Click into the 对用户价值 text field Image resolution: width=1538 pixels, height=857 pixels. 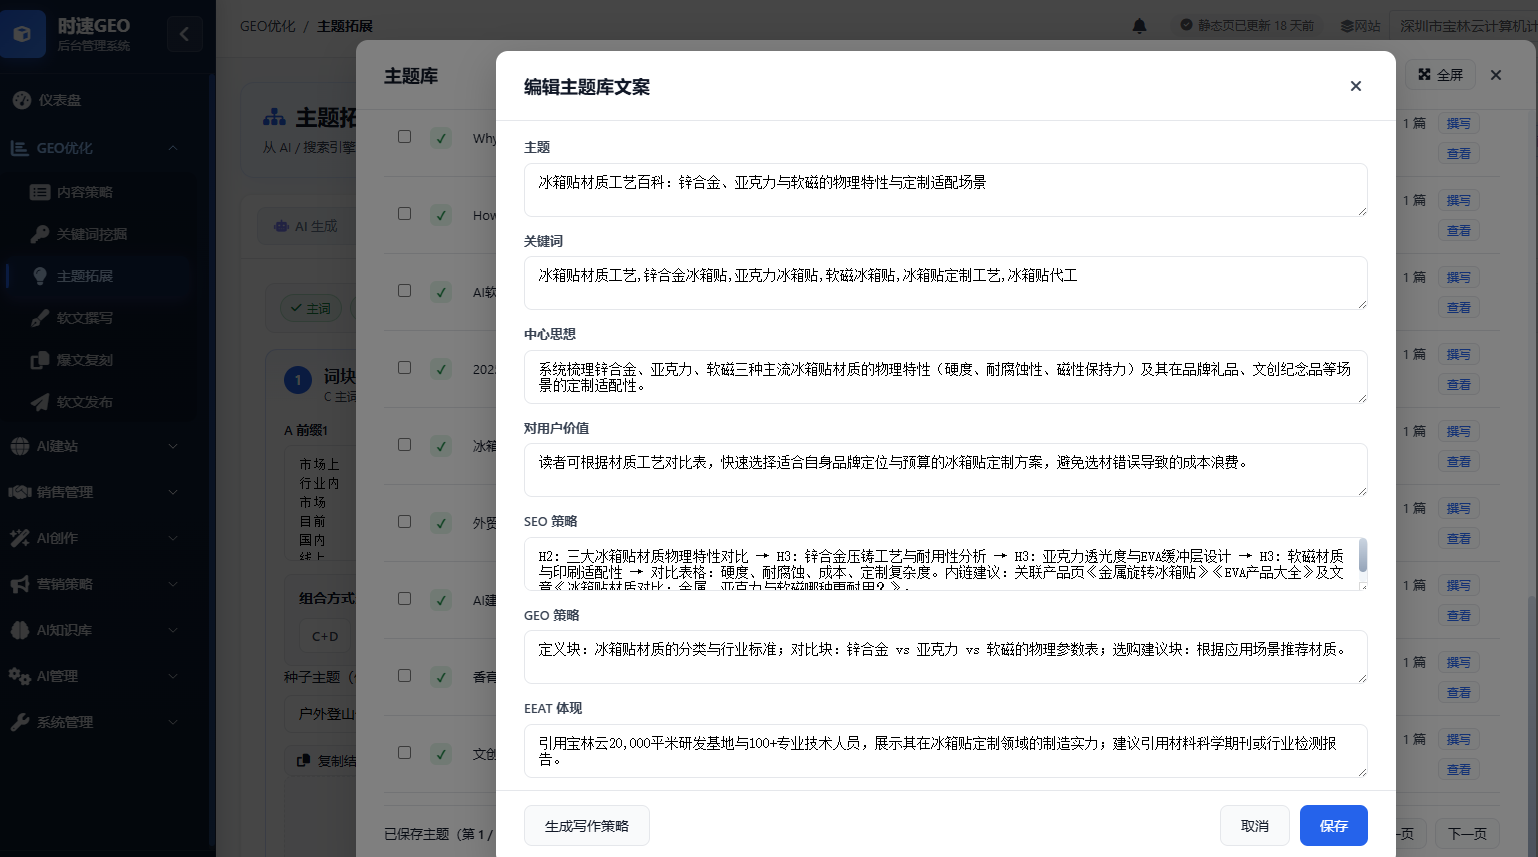click(x=945, y=470)
